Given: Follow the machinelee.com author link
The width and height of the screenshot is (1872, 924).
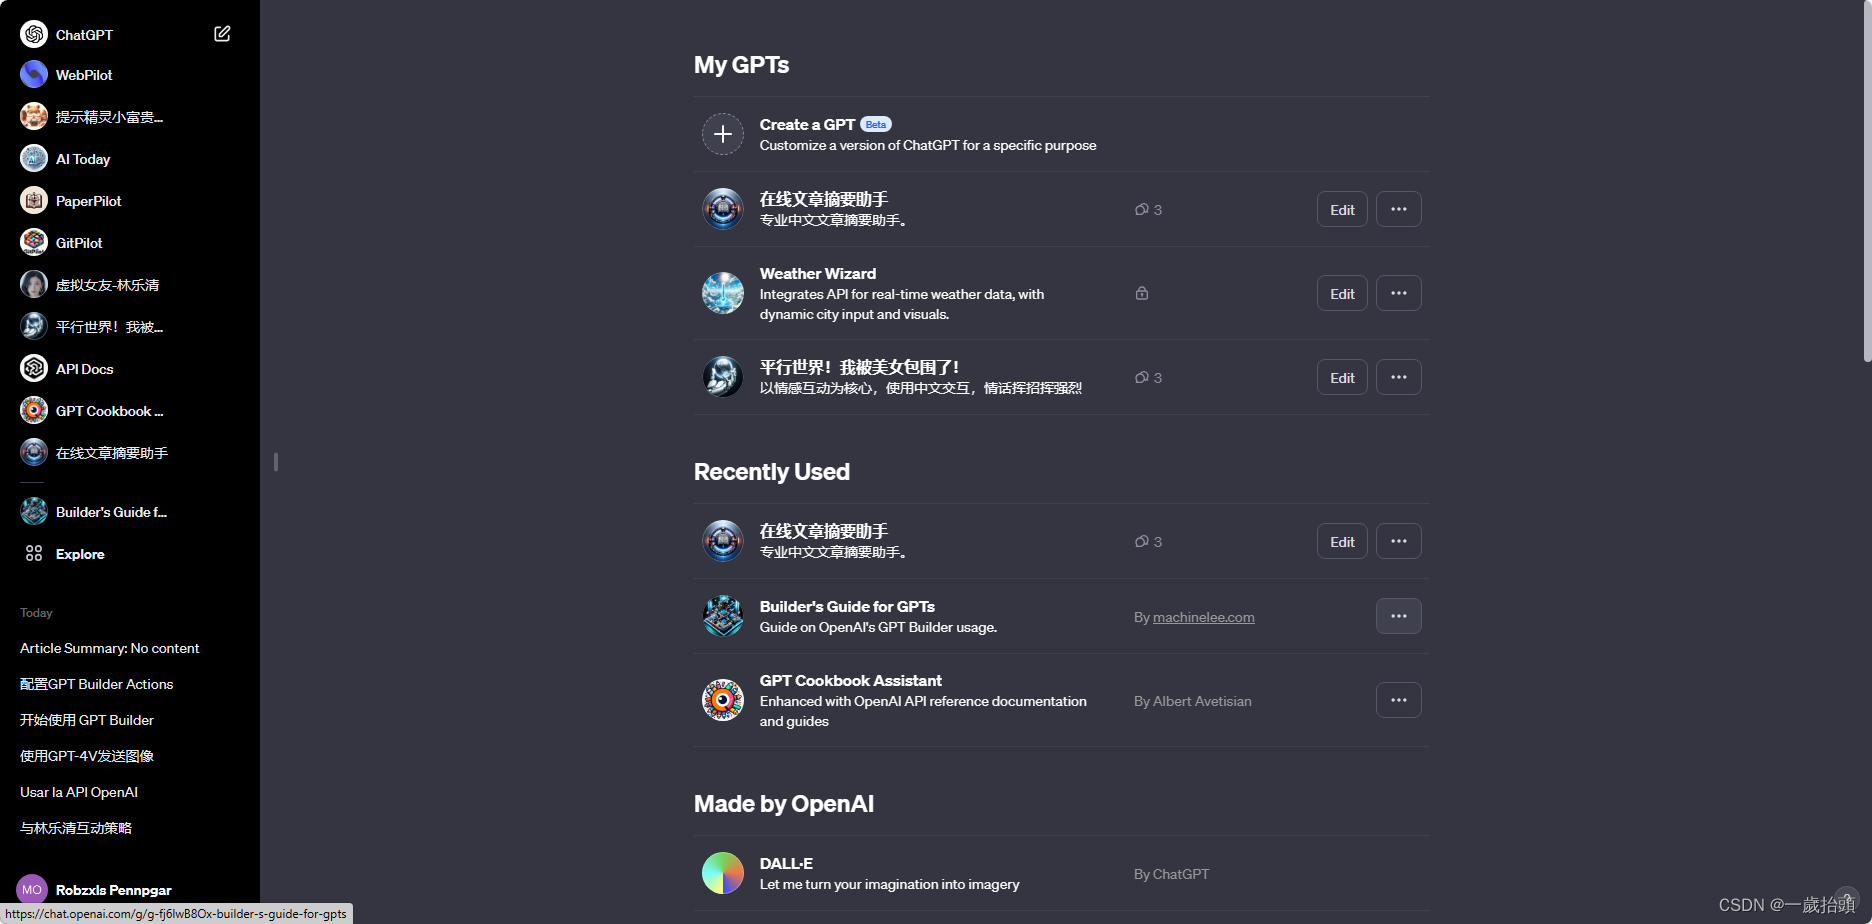Looking at the screenshot, I should [x=1204, y=617].
